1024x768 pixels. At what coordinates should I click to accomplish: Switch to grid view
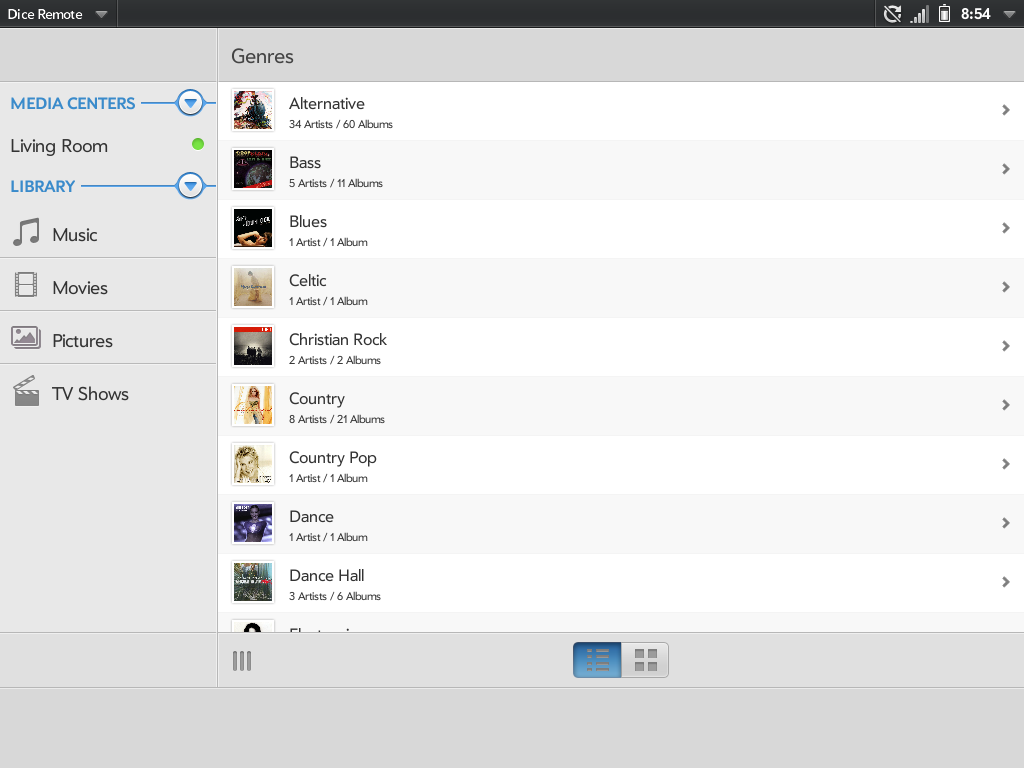pos(645,660)
